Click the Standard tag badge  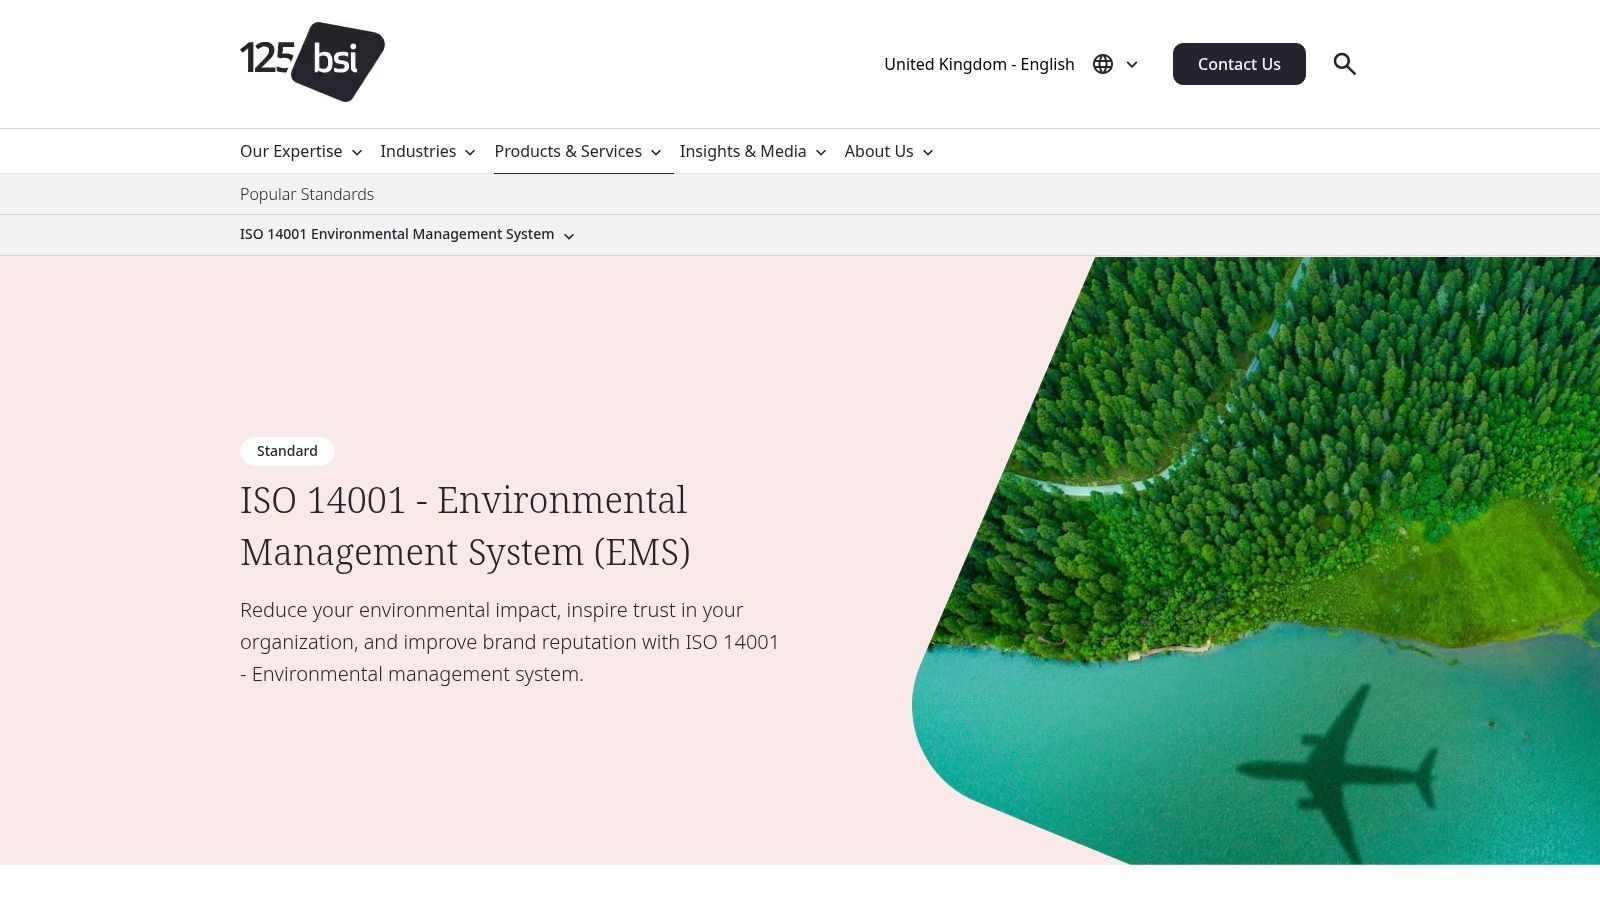[x=287, y=451]
